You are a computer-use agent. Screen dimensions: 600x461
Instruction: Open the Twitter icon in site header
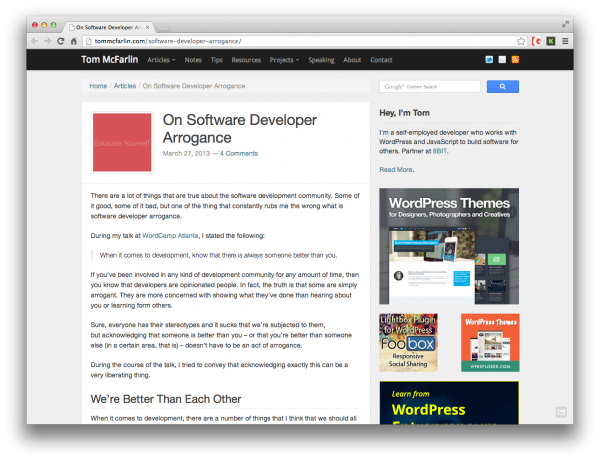tap(489, 59)
